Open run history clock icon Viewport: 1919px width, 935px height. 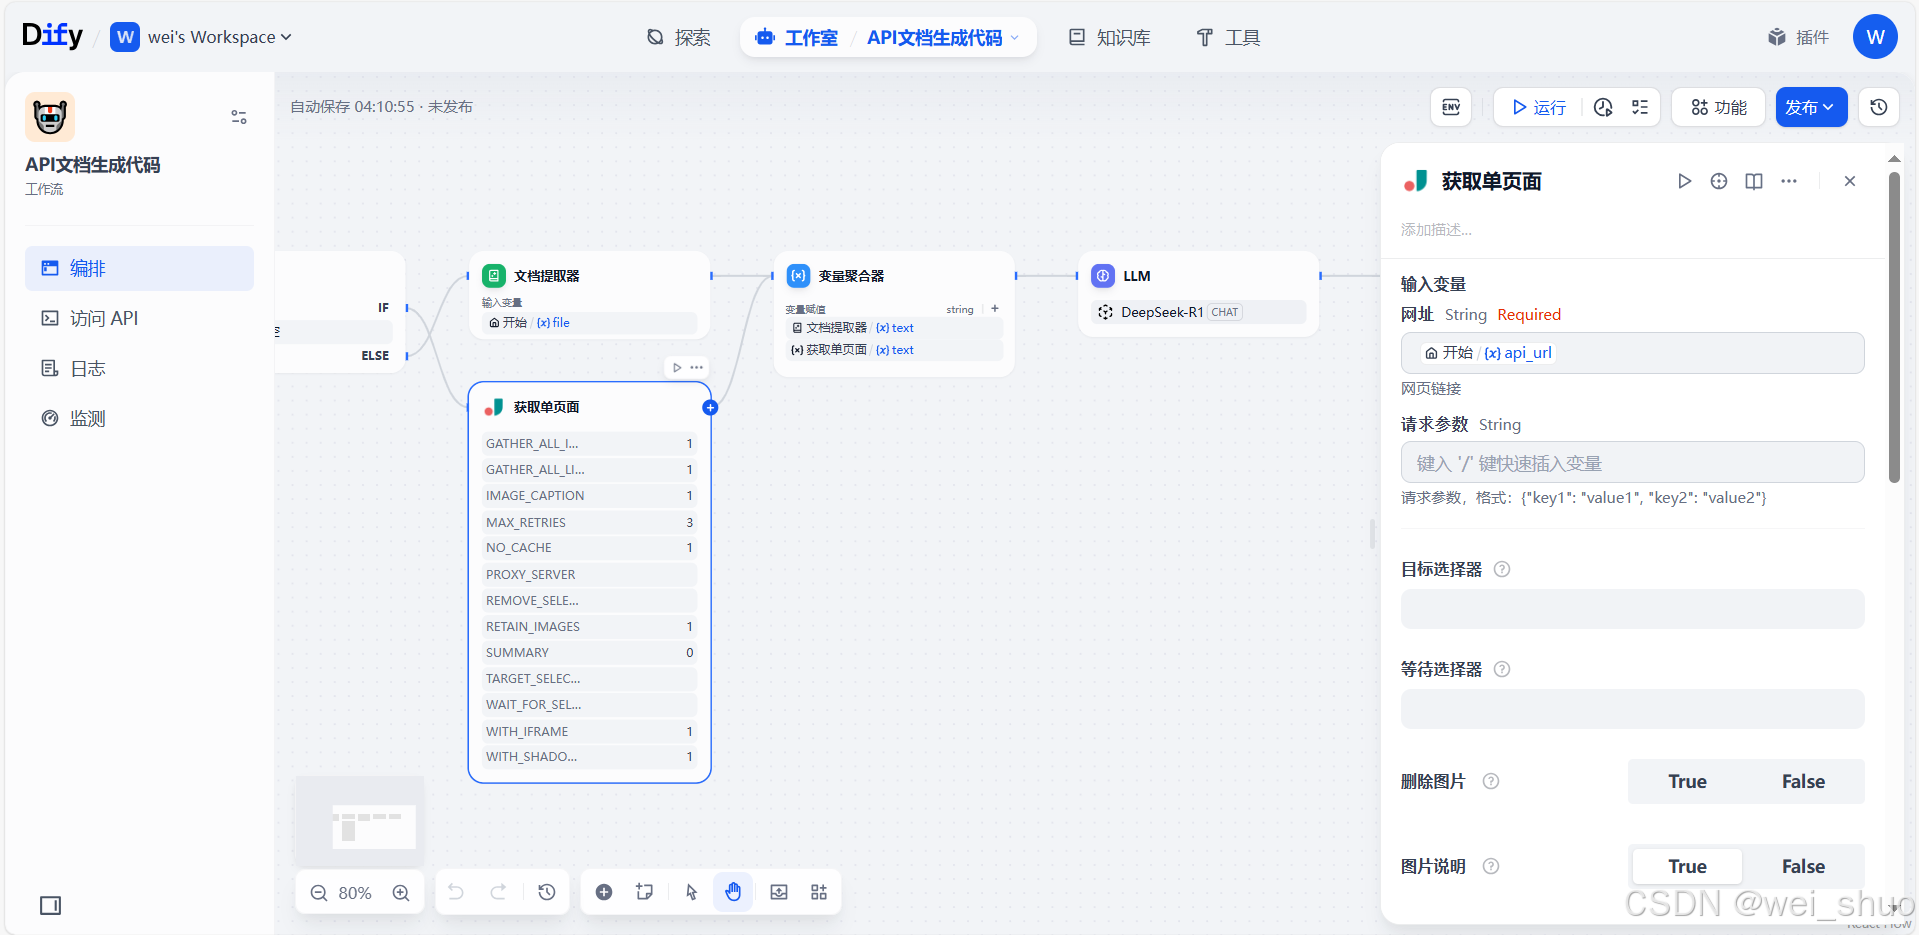(x=1603, y=107)
